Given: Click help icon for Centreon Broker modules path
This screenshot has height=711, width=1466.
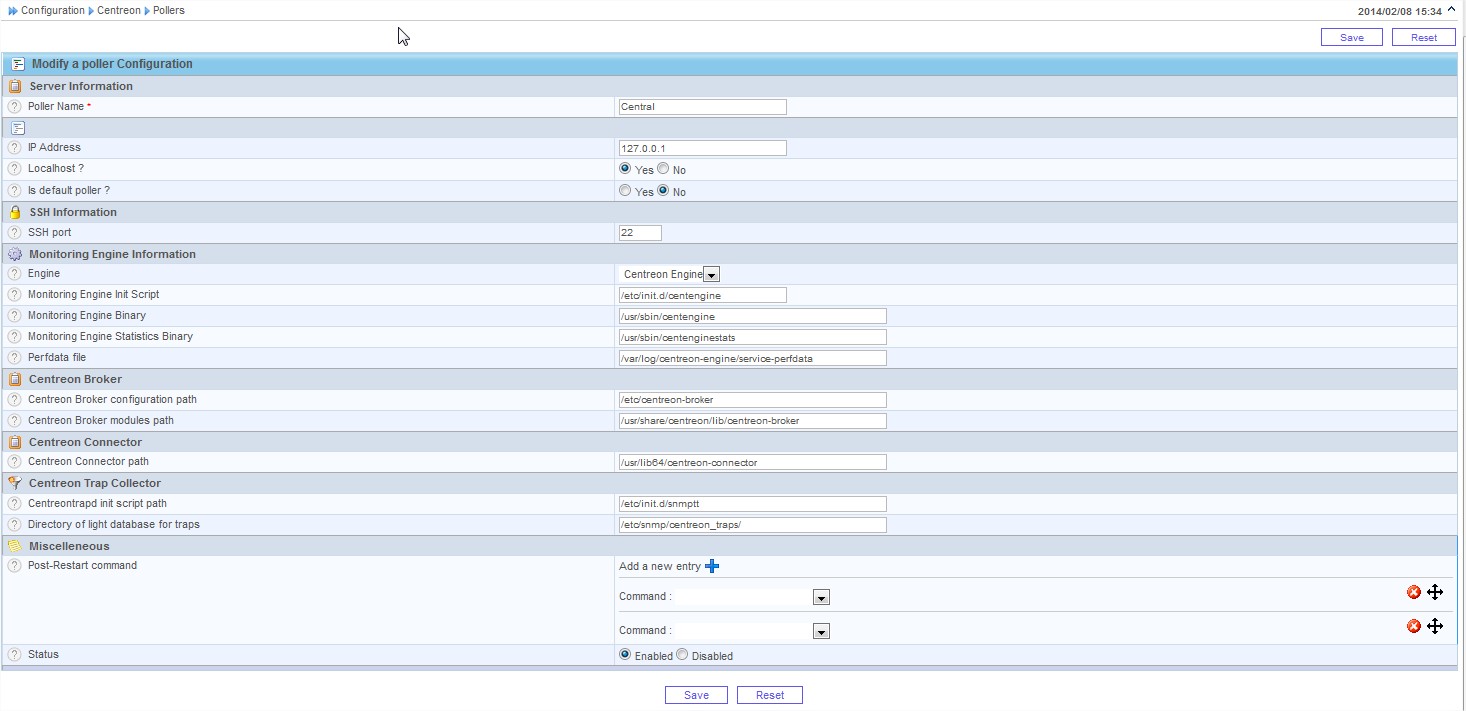Looking at the screenshot, I should [14, 421].
